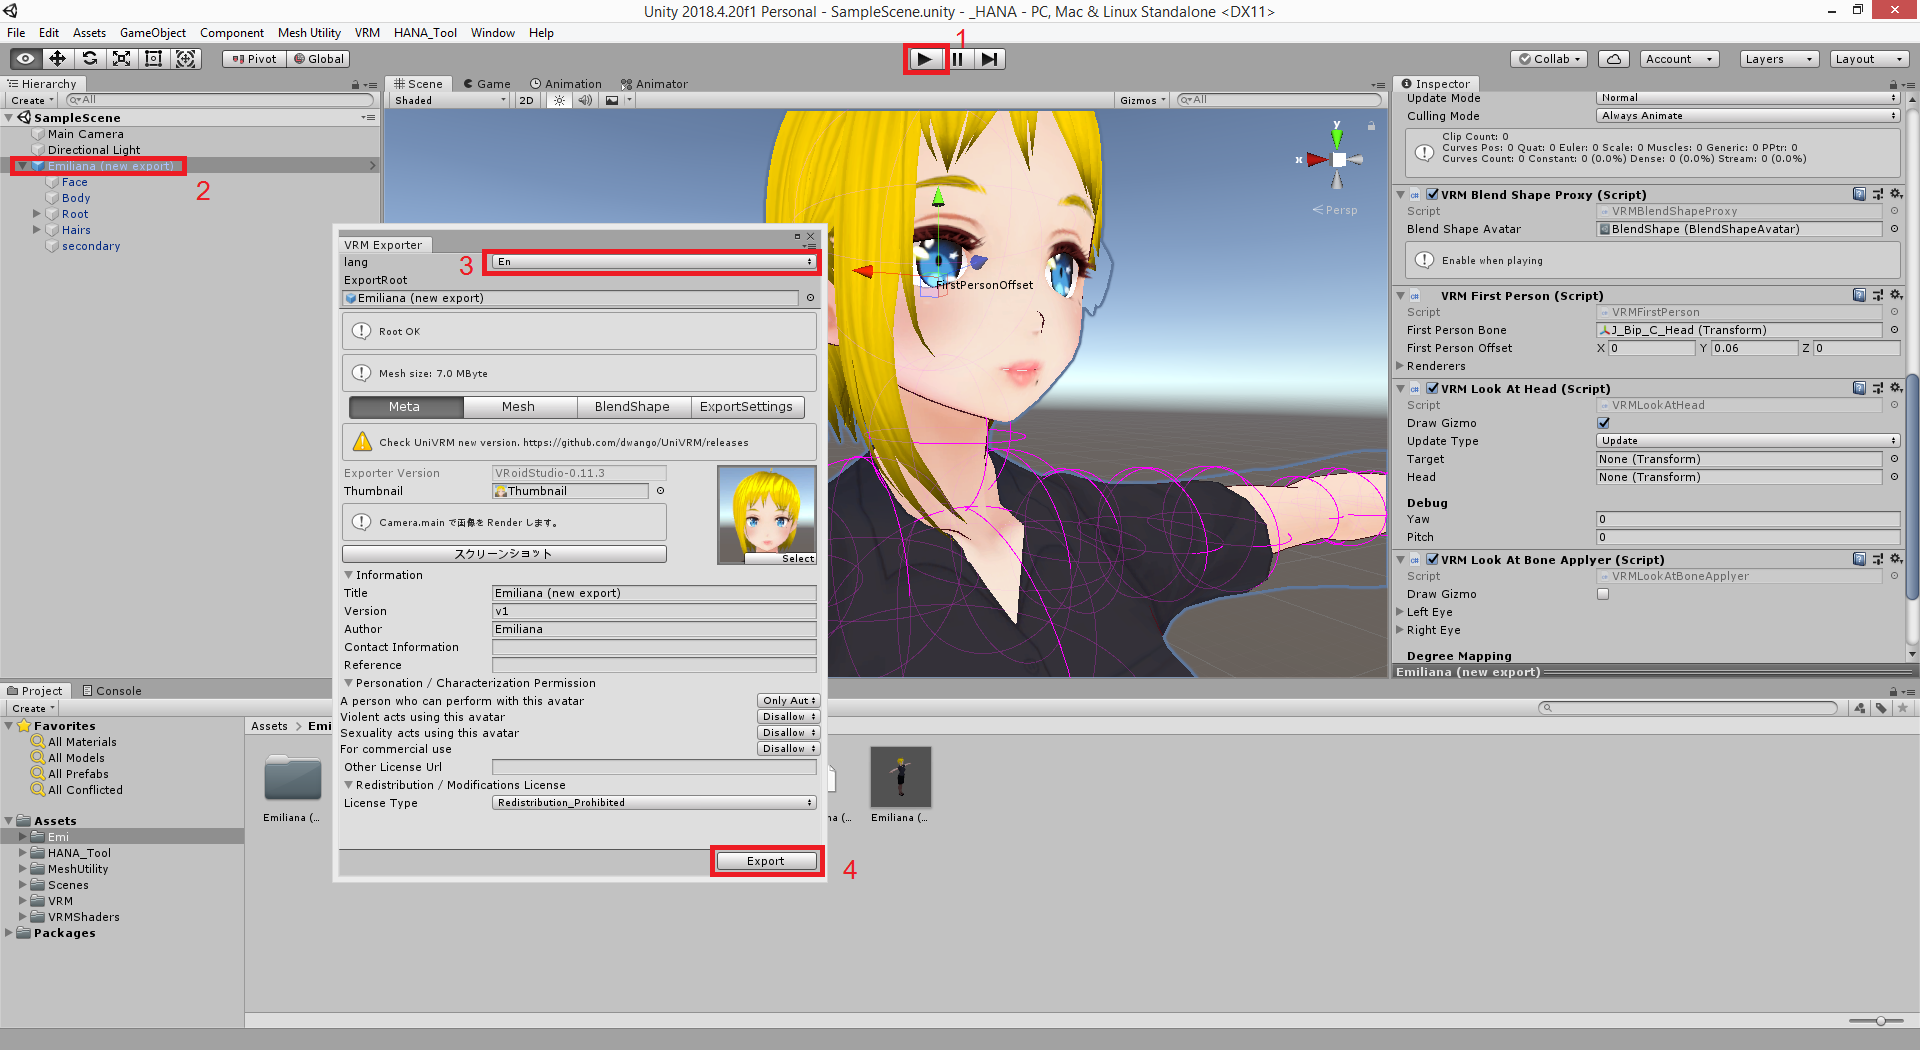The width and height of the screenshot is (1920, 1050).
Task: Open For commercial use dropdown
Action: (789, 749)
